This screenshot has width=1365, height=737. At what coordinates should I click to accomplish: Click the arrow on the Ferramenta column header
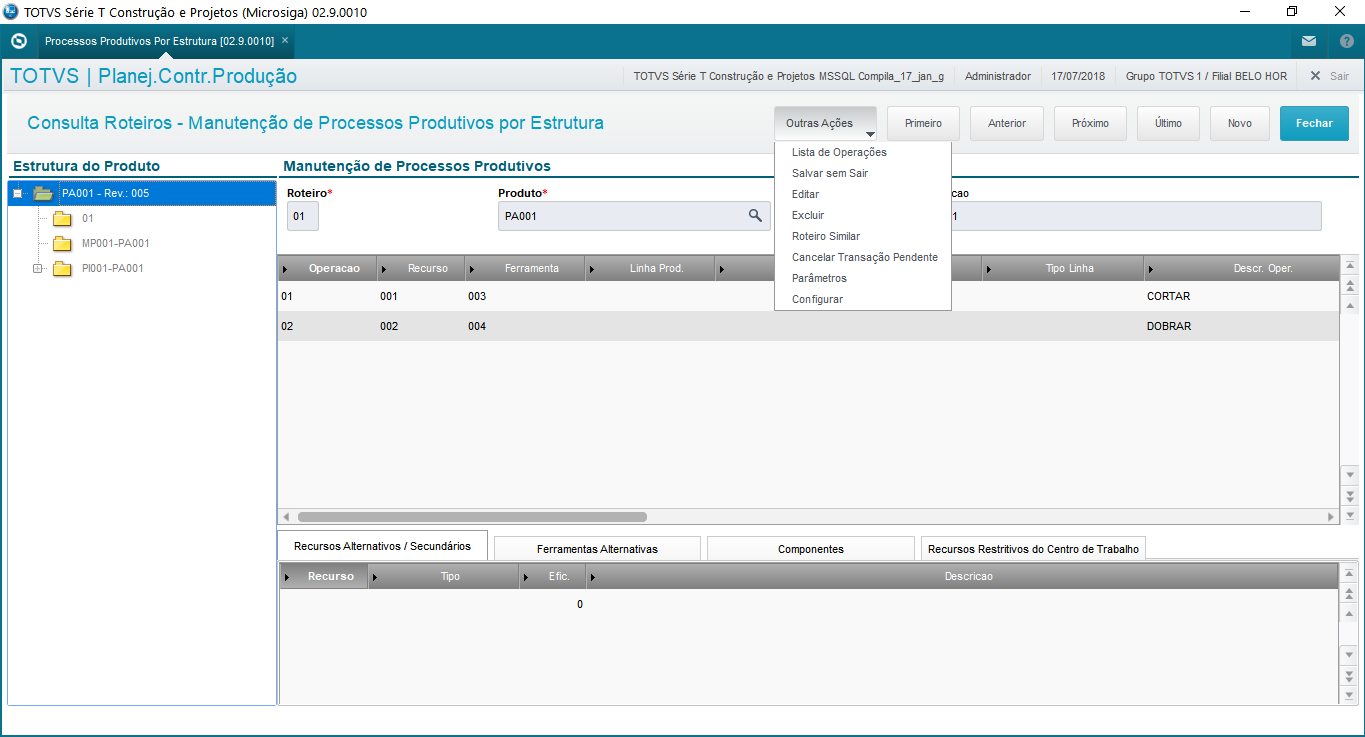(x=474, y=269)
